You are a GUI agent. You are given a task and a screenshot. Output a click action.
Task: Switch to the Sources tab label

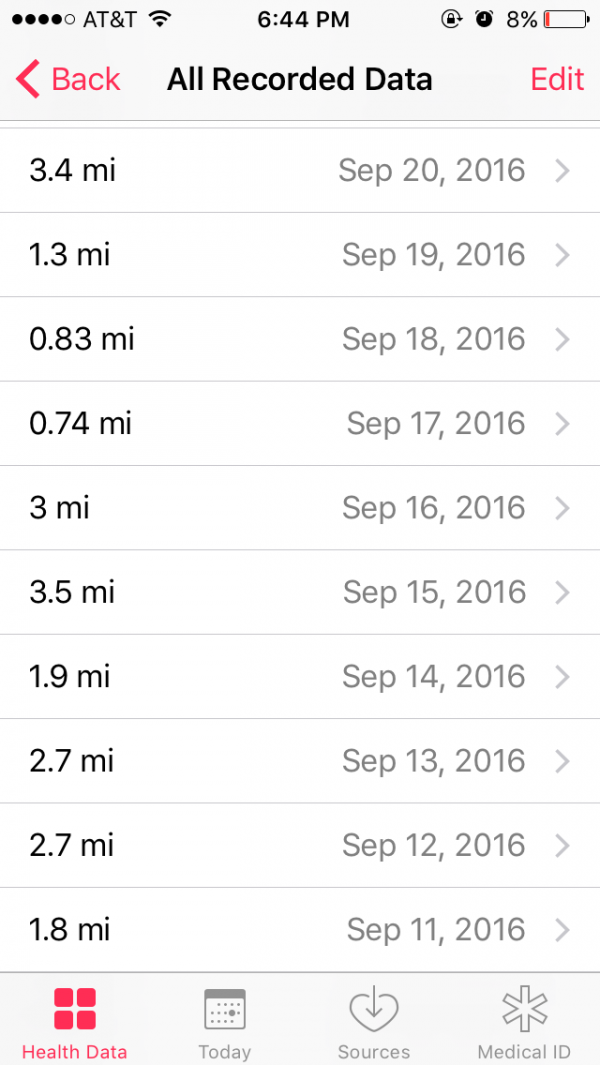pos(374,1052)
